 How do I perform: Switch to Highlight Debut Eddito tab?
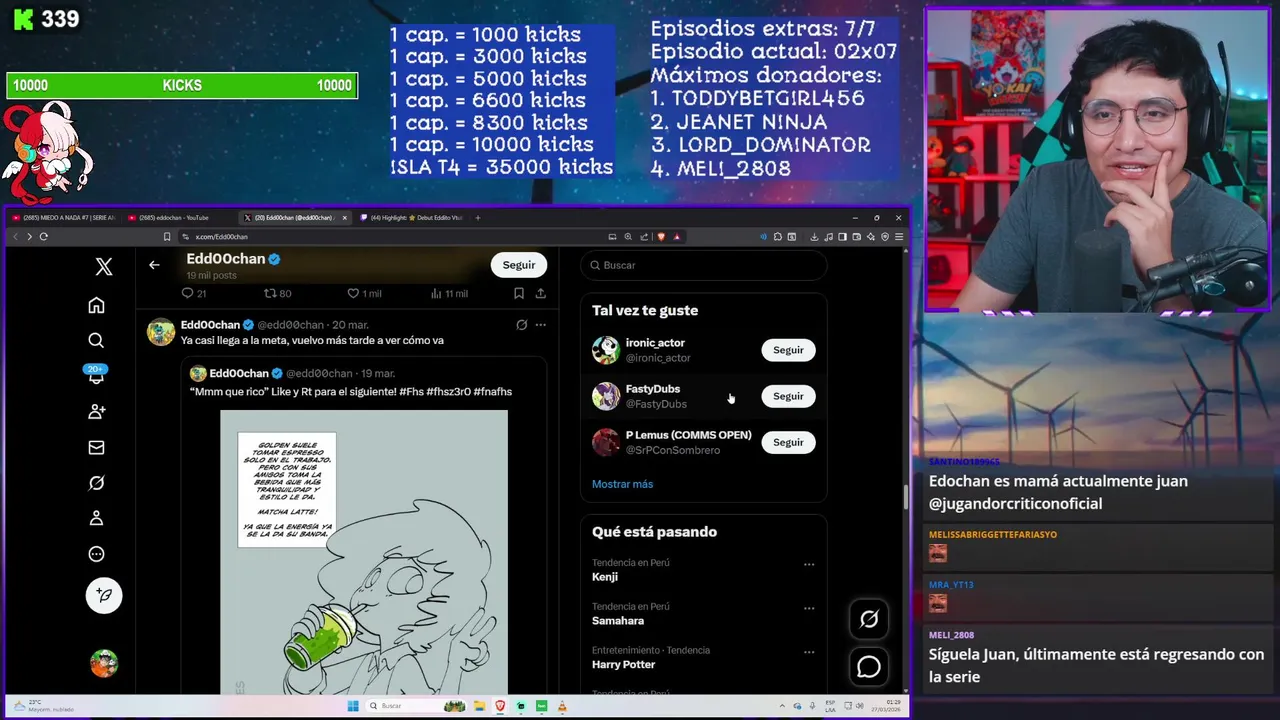411,217
